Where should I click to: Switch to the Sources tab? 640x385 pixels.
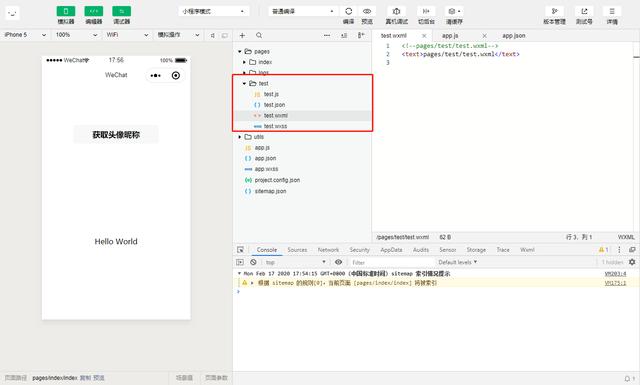point(297,250)
